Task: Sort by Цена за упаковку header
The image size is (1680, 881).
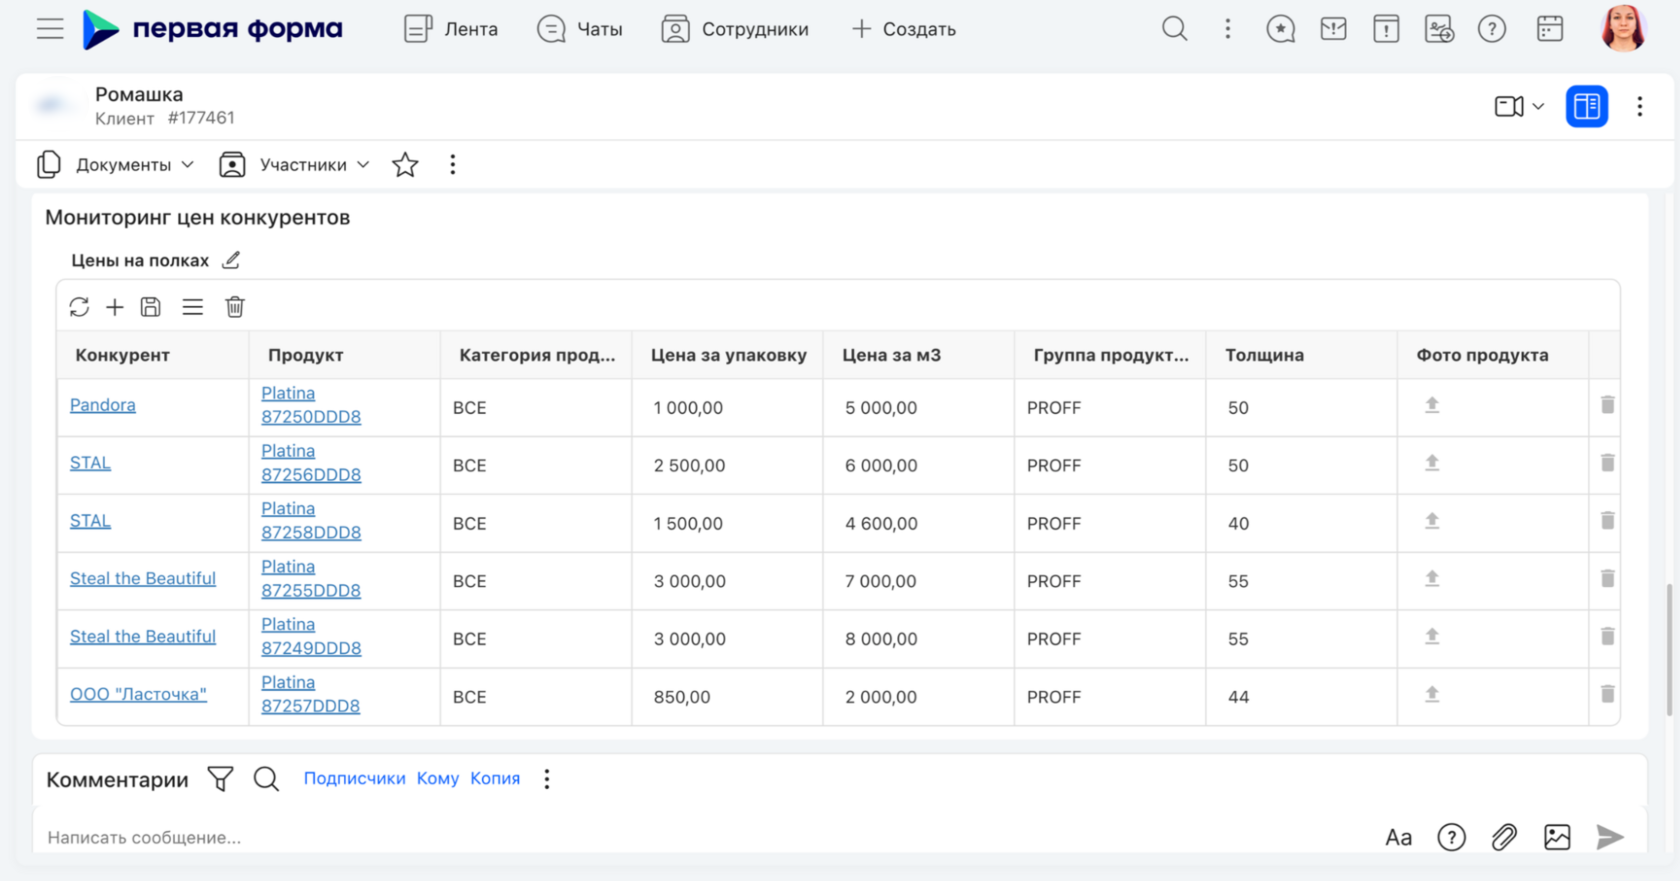Action: click(728, 355)
